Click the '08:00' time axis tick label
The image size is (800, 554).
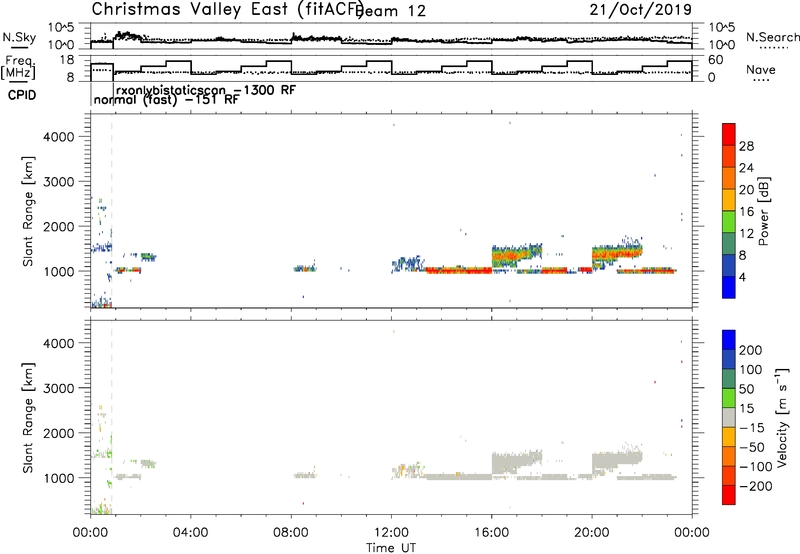[291, 533]
